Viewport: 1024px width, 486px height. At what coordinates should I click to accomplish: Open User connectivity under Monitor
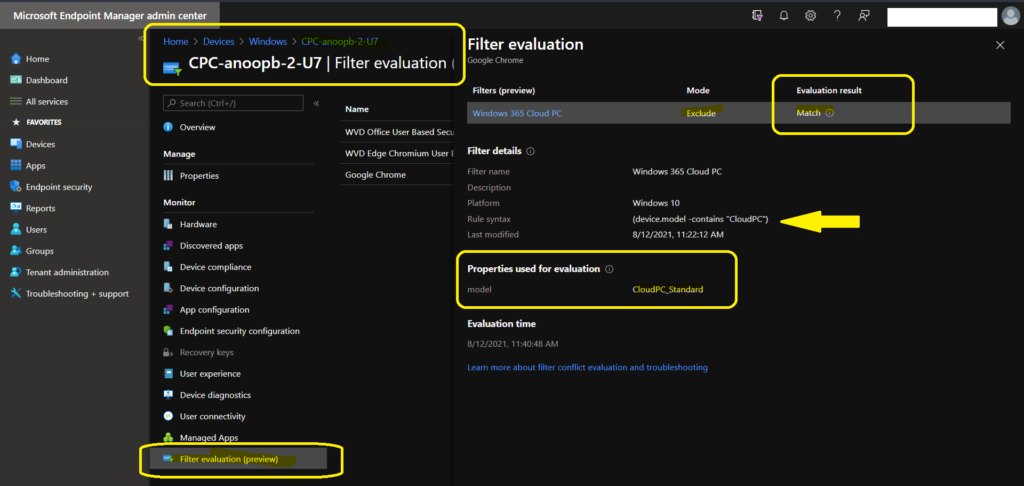pyautogui.click(x=212, y=416)
